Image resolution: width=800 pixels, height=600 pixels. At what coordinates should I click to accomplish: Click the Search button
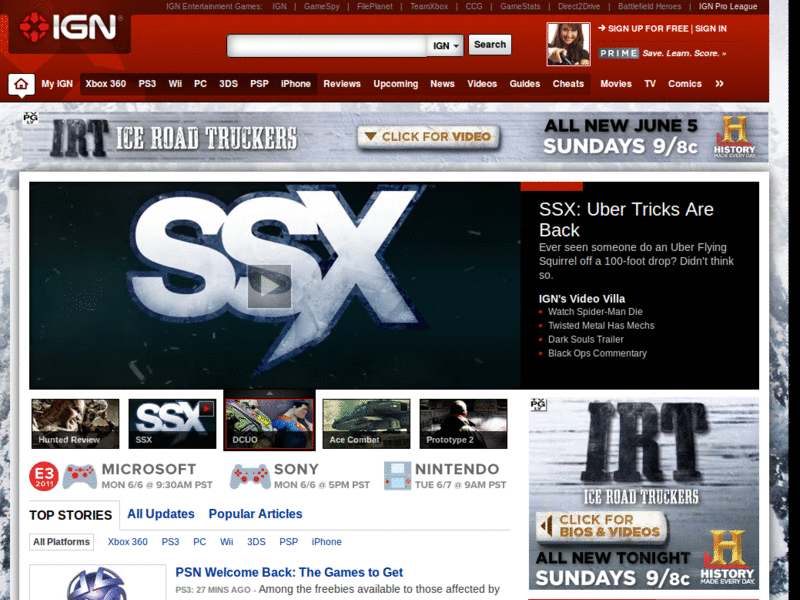490,45
